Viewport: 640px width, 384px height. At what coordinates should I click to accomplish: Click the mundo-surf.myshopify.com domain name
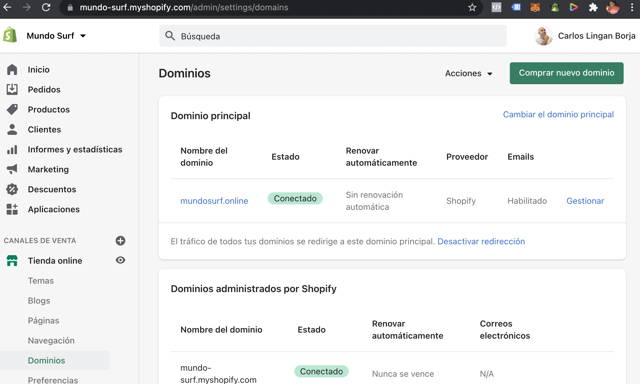(x=218, y=374)
